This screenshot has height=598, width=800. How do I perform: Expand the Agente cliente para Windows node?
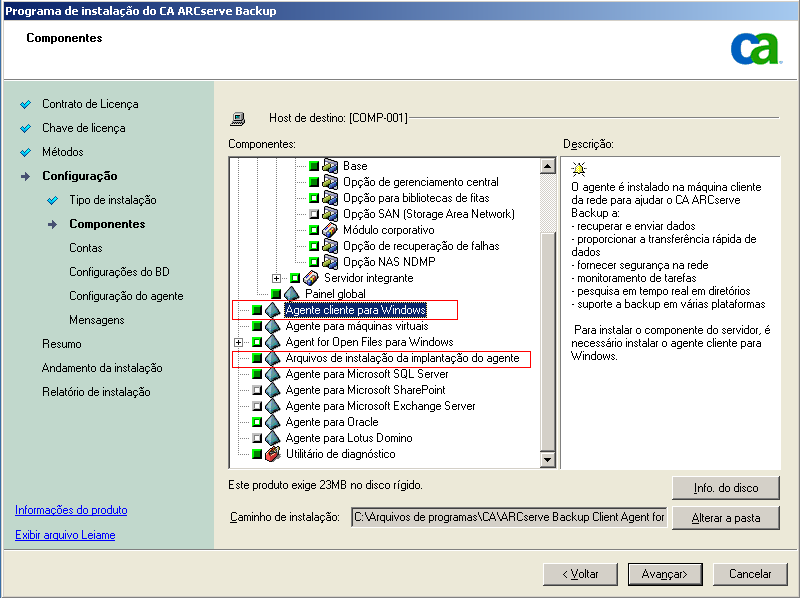pyautogui.click(x=237, y=309)
